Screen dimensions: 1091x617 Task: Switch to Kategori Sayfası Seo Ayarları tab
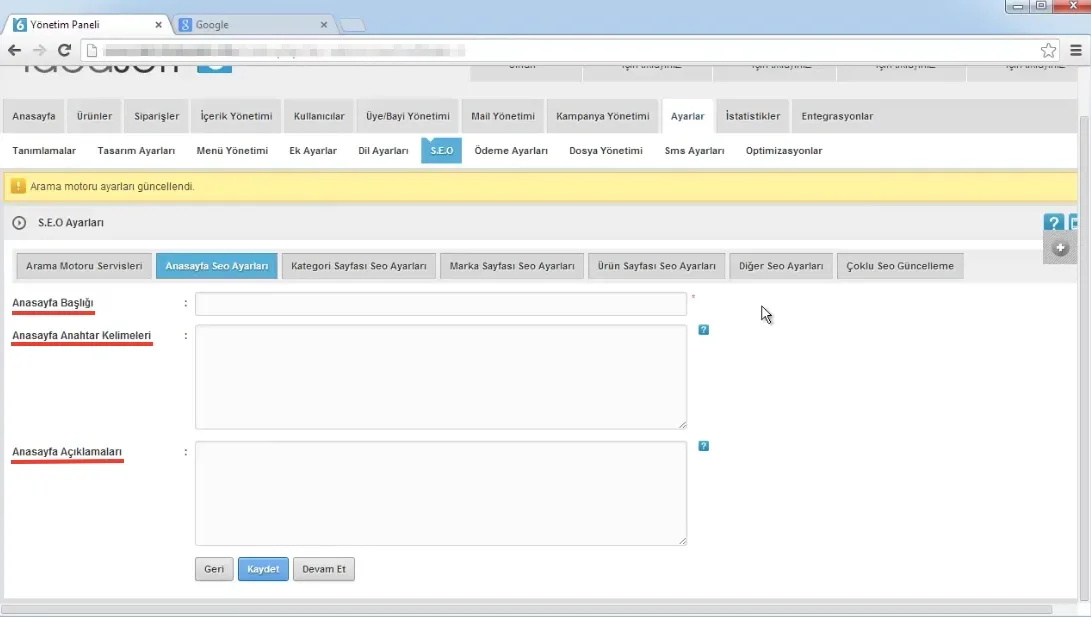pos(358,266)
